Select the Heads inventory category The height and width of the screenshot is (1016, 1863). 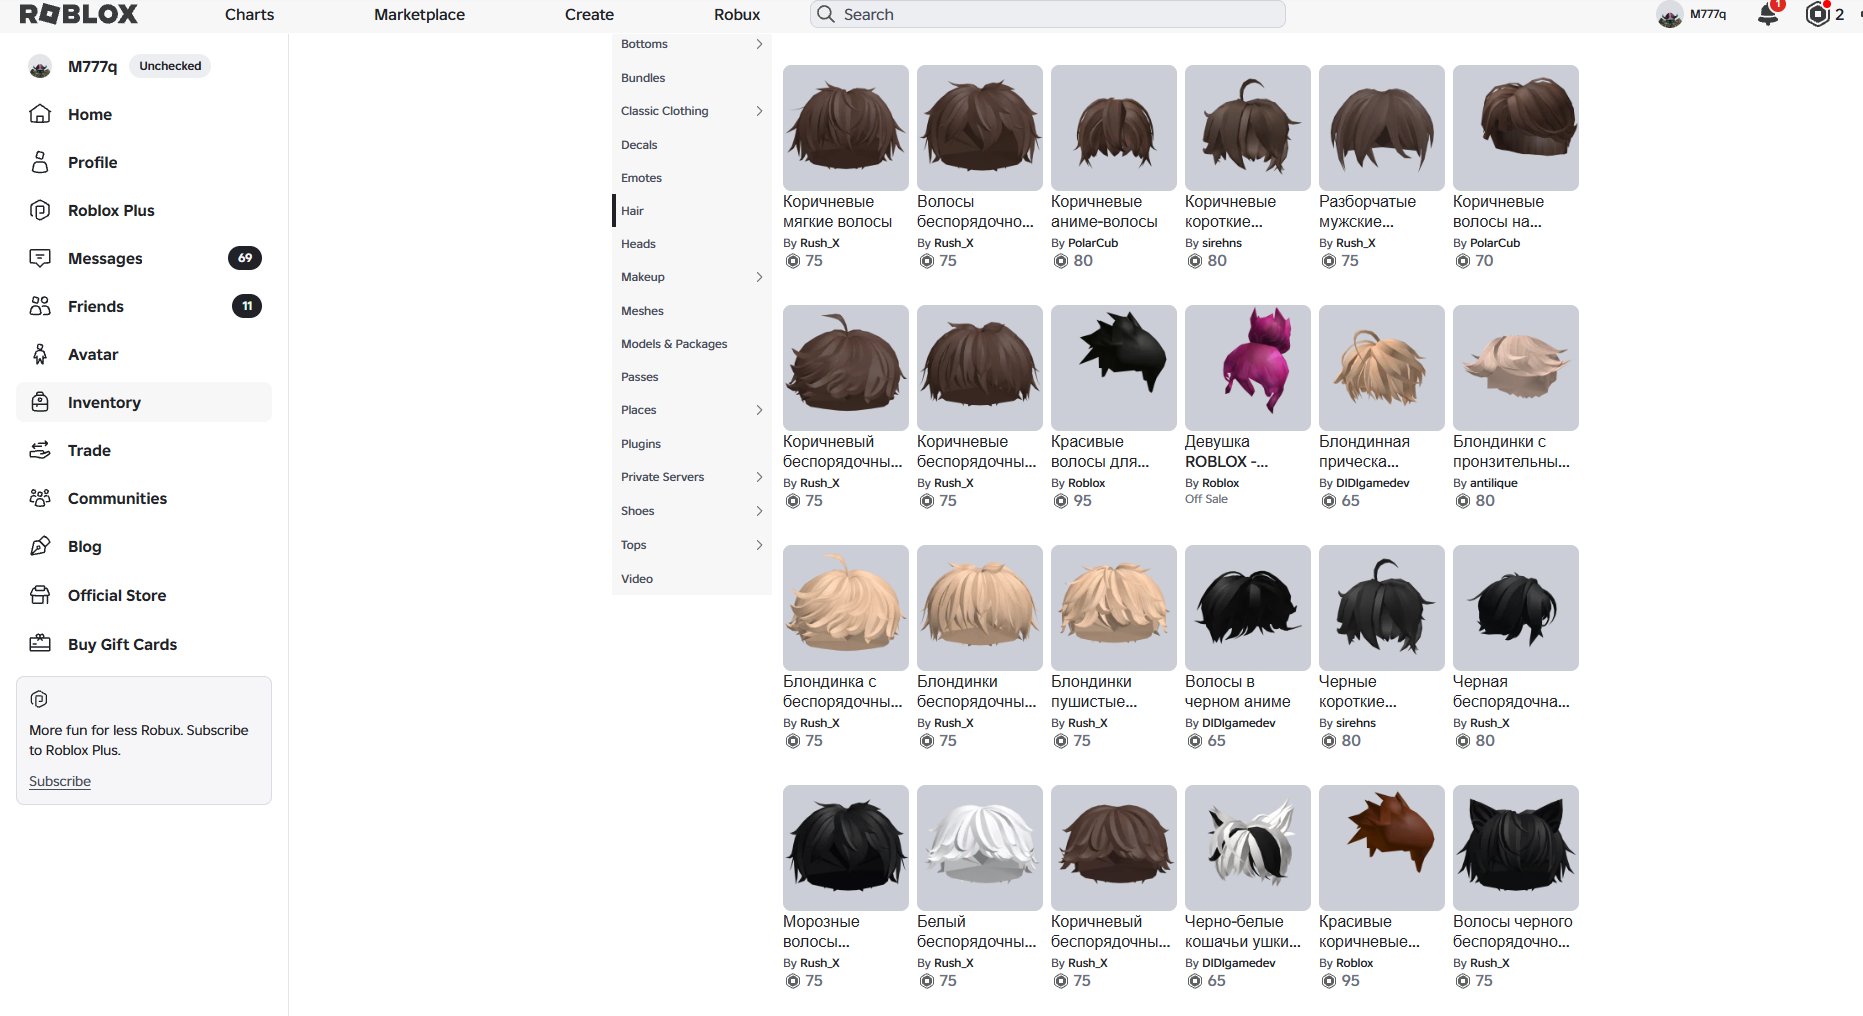coord(691,244)
